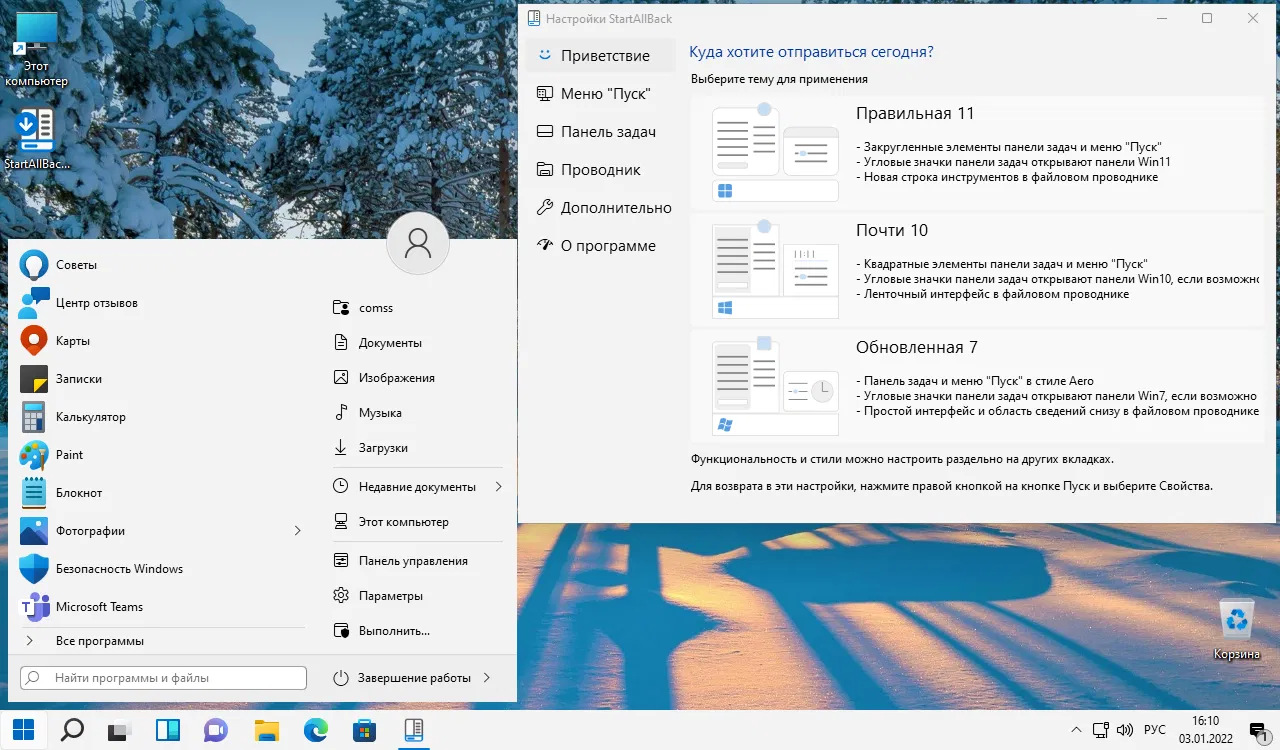Select the Правильная 11 theme card
This screenshot has width=1280, height=750.
(x=977, y=152)
